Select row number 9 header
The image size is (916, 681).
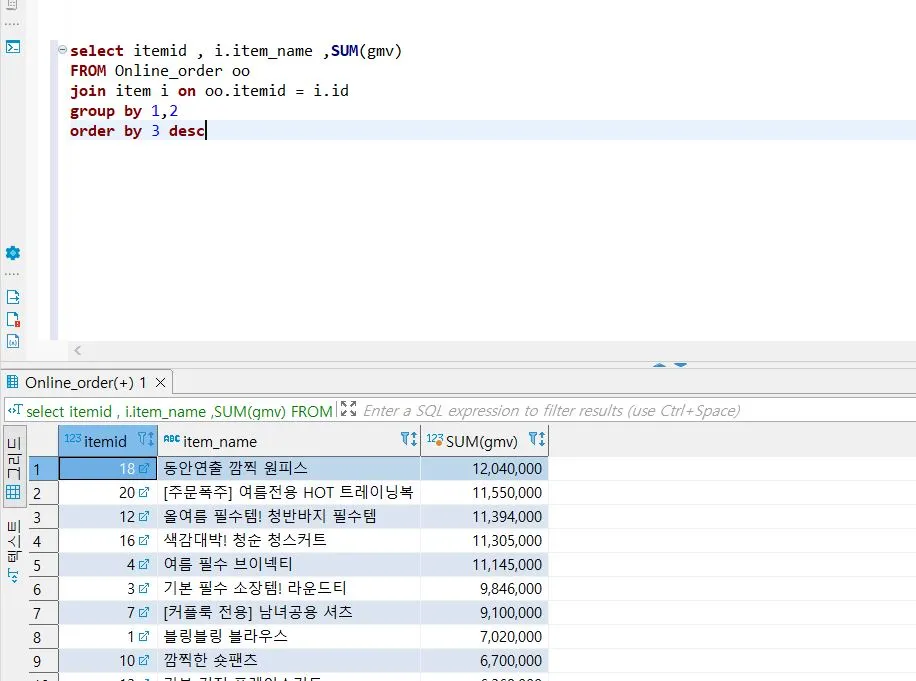pos(43,661)
